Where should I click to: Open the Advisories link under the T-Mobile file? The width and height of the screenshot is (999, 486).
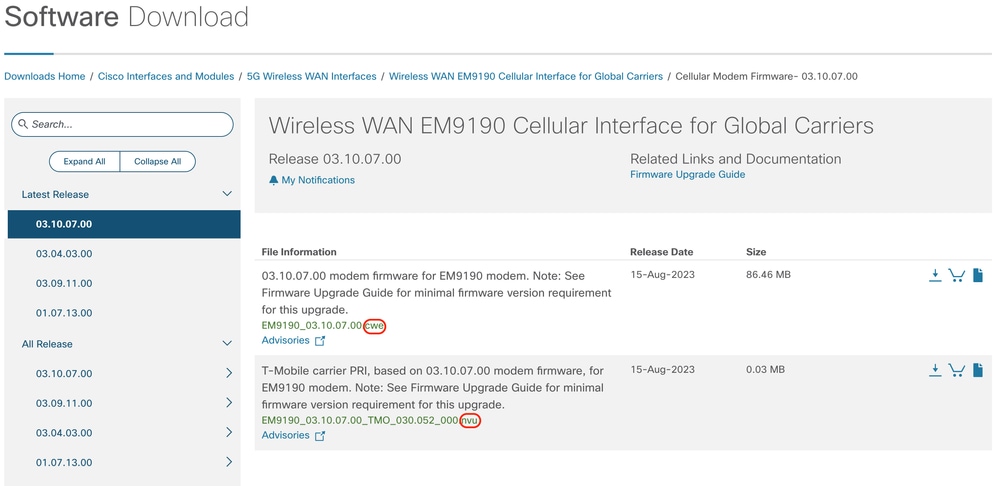pos(285,435)
